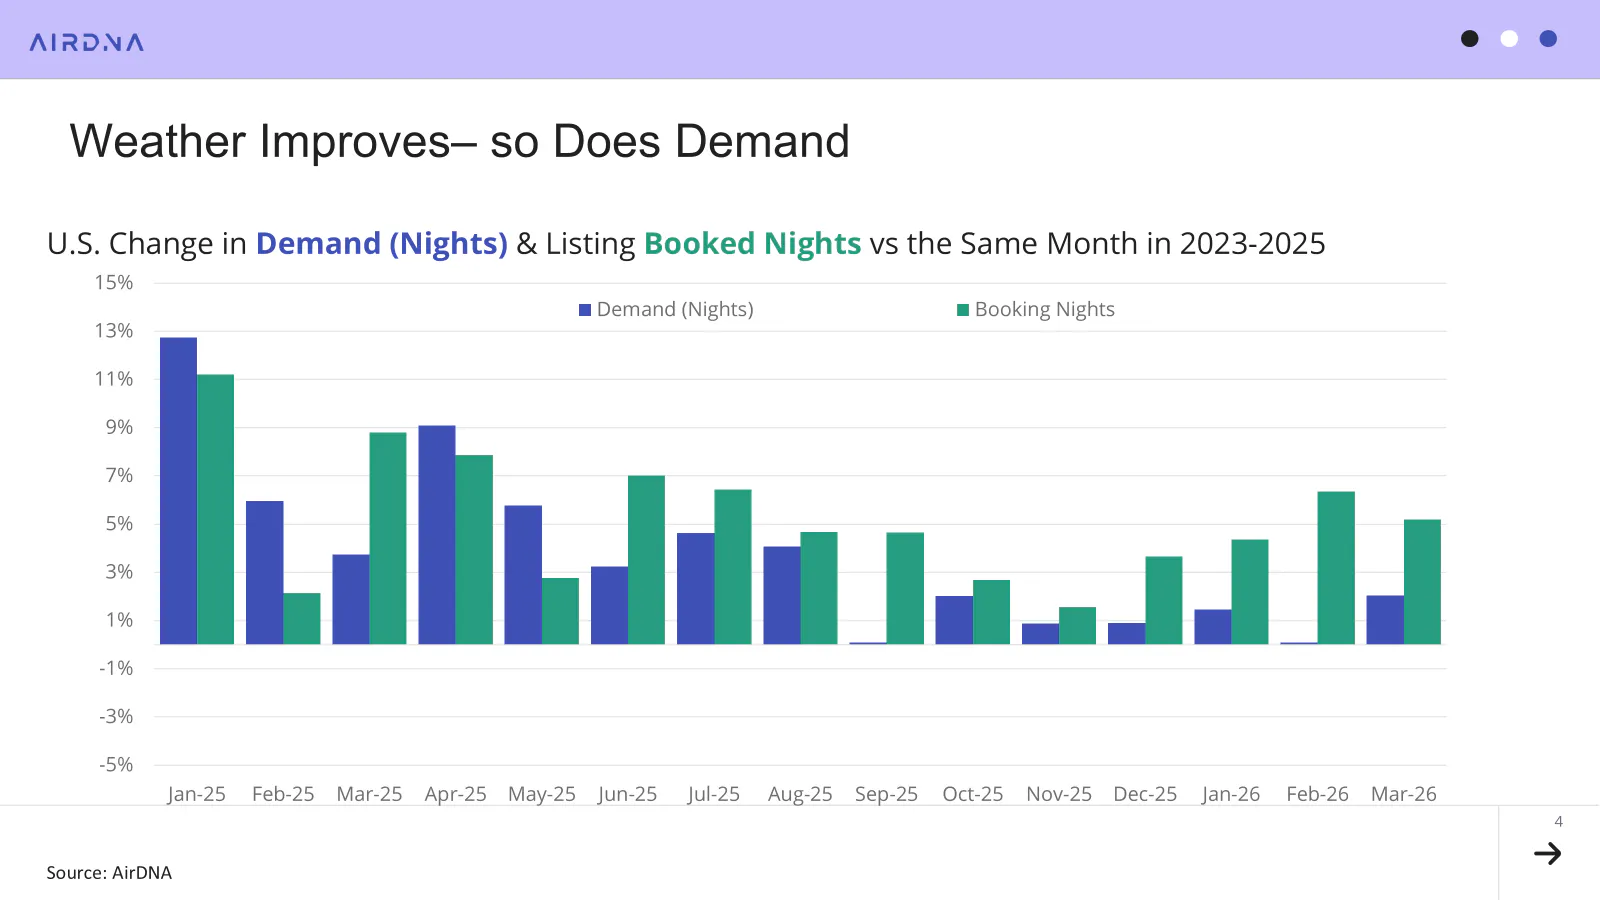The height and width of the screenshot is (900, 1600).
Task: Click the legend label "Booking Nights"
Action: pyautogui.click(x=1044, y=310)
